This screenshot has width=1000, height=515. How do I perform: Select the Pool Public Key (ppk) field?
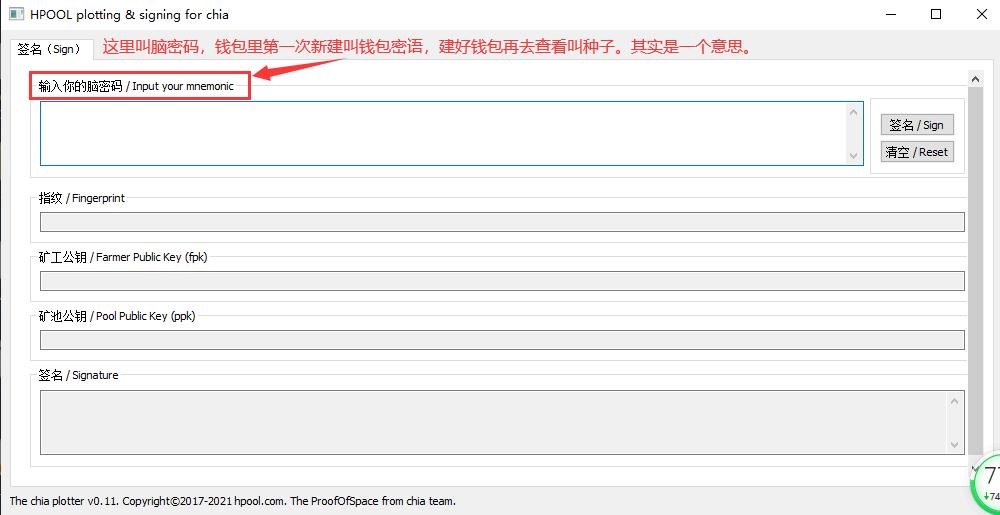(x=502, y=340)
